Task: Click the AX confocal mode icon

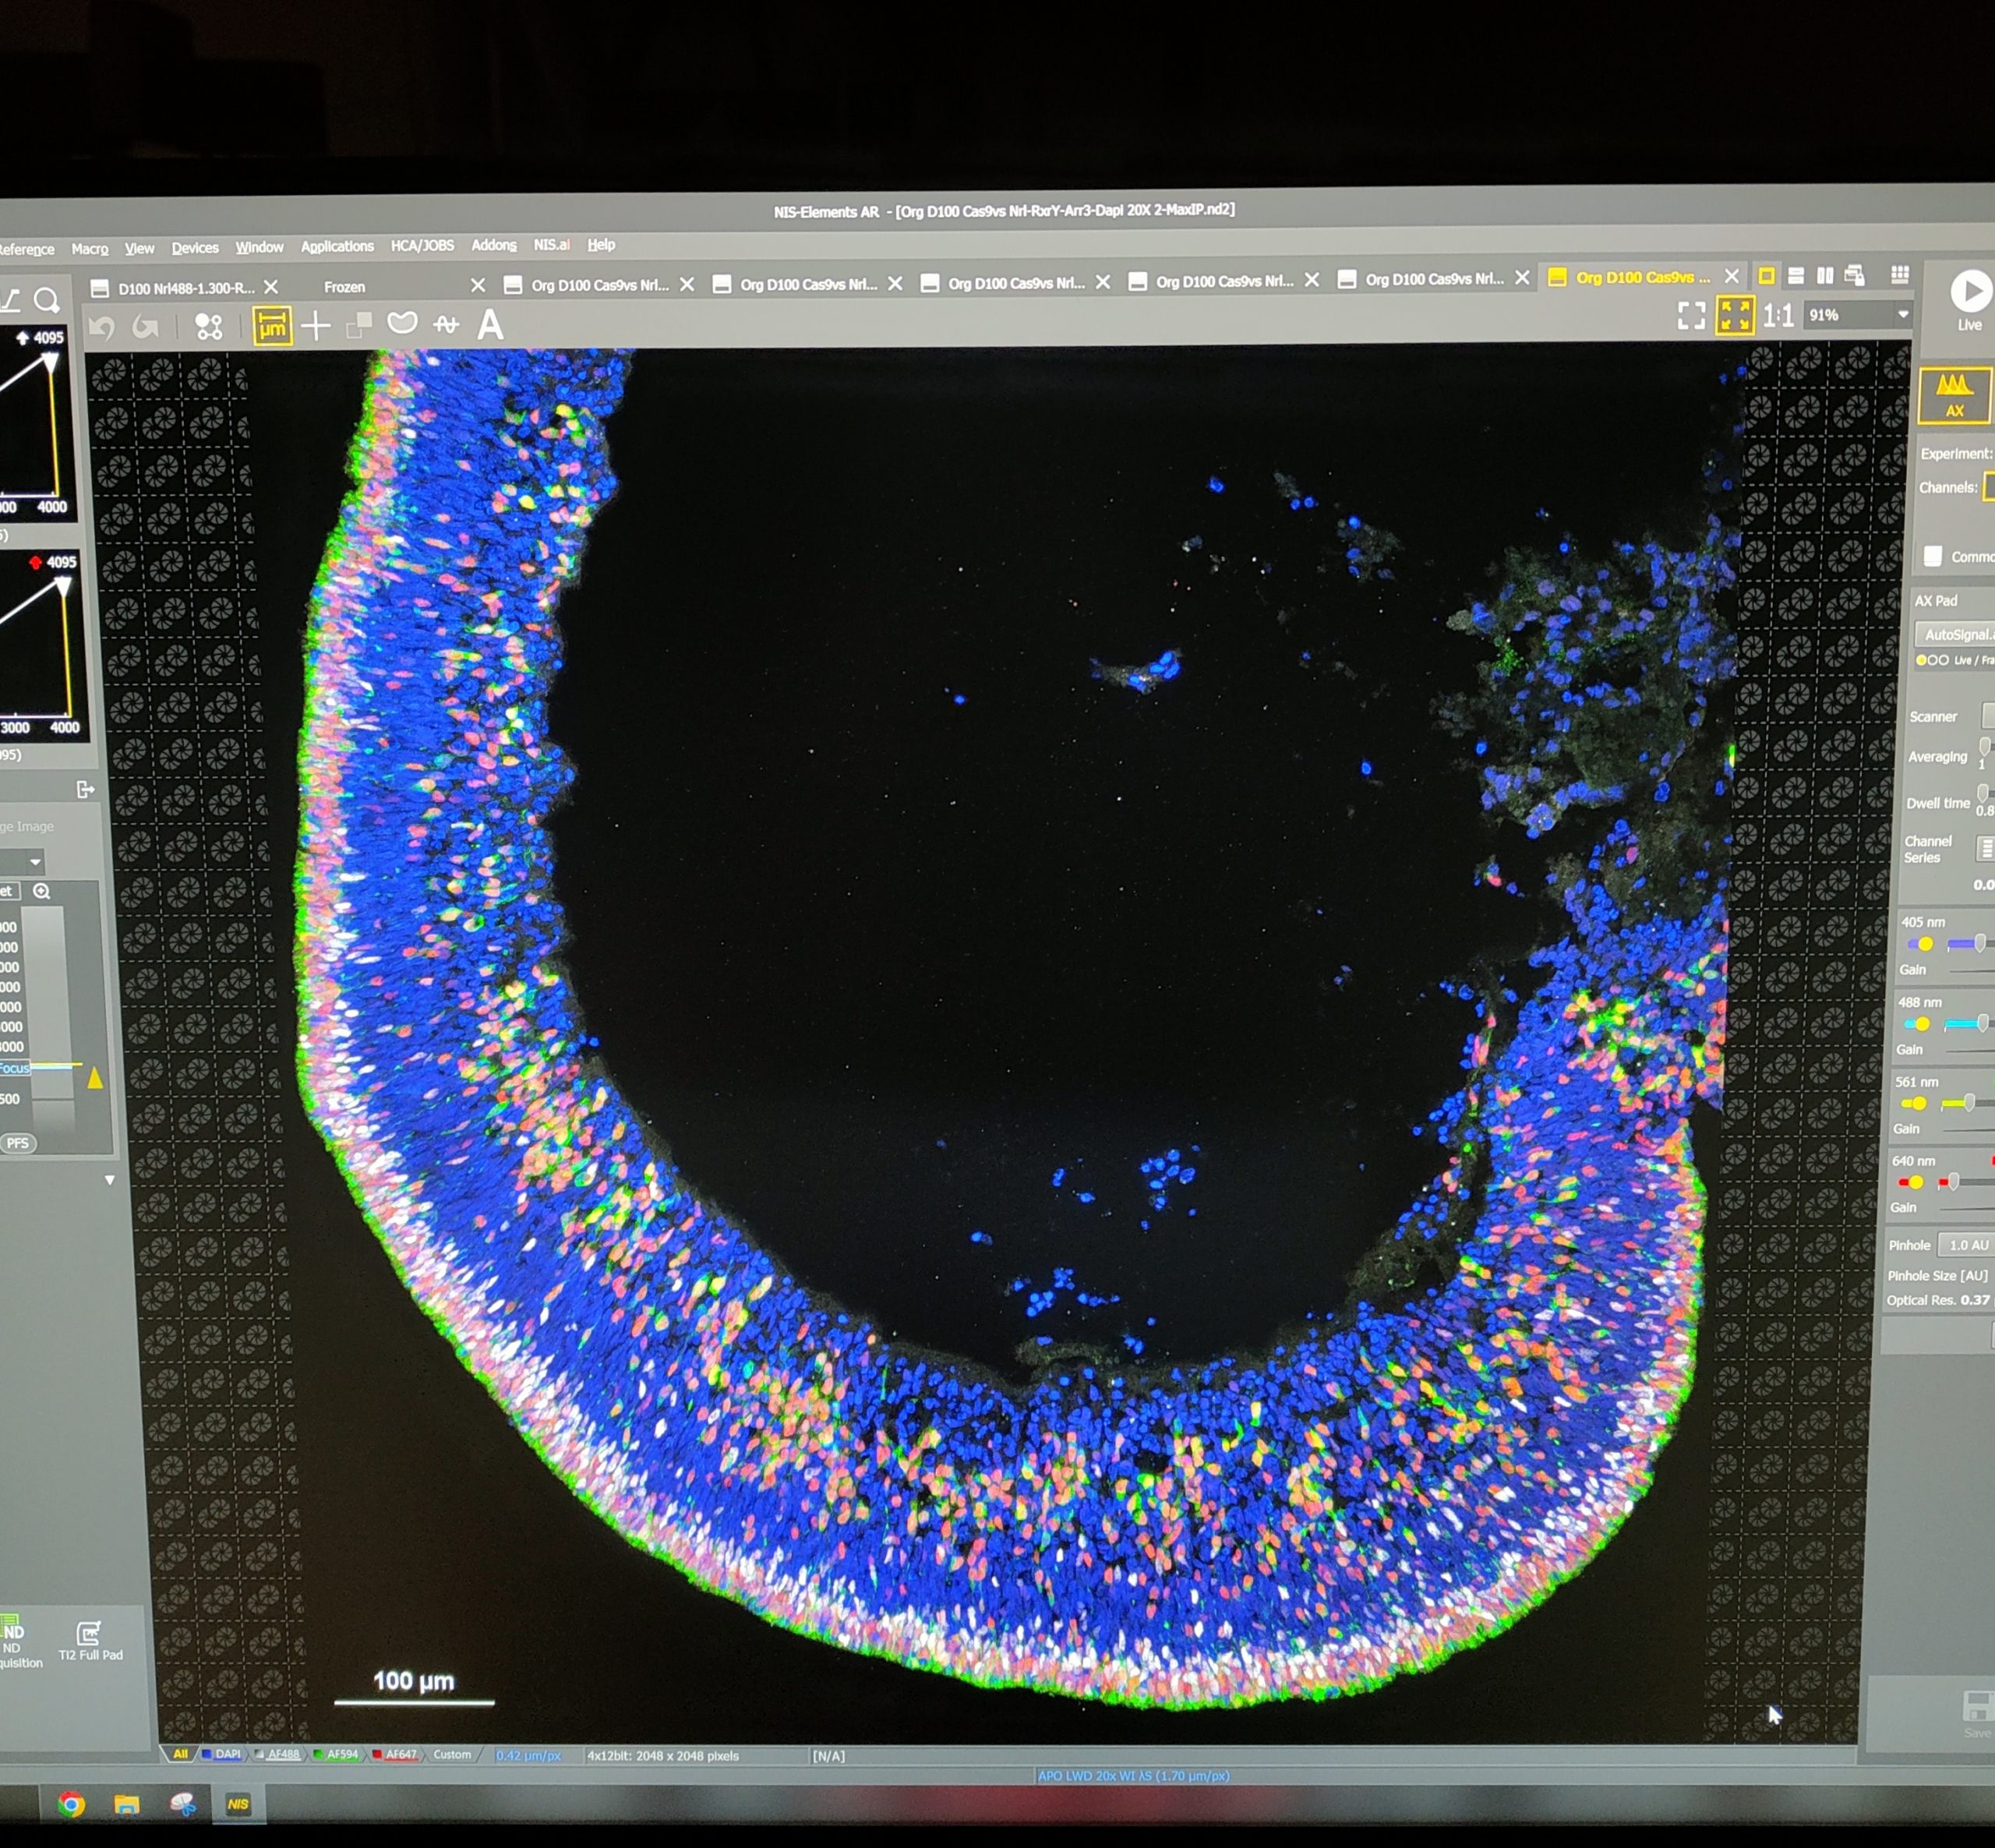Action: pyautogui.click(x=1953, y=395)
